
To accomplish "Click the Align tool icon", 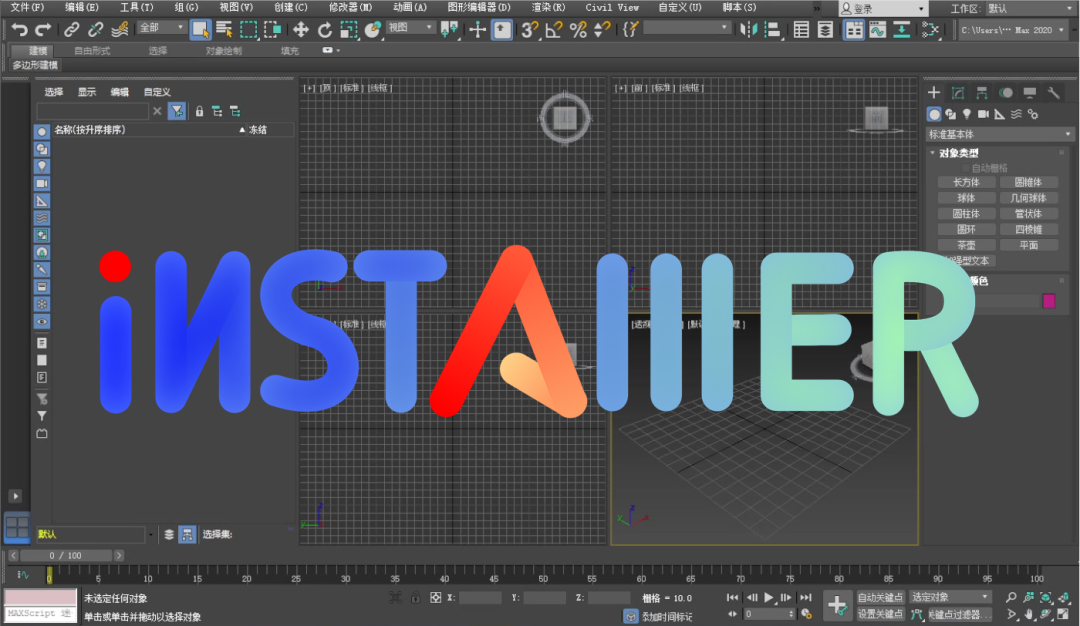I will coord(773,30).
